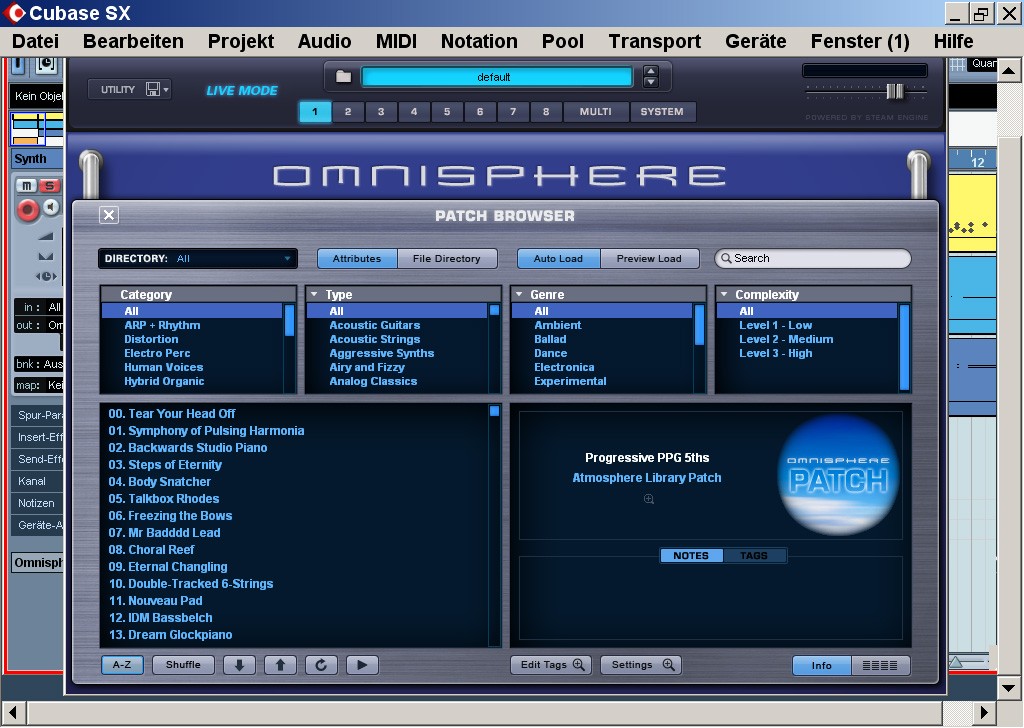
Task: Filter by category ARP + Rhythm
Action: pos(162,325)
